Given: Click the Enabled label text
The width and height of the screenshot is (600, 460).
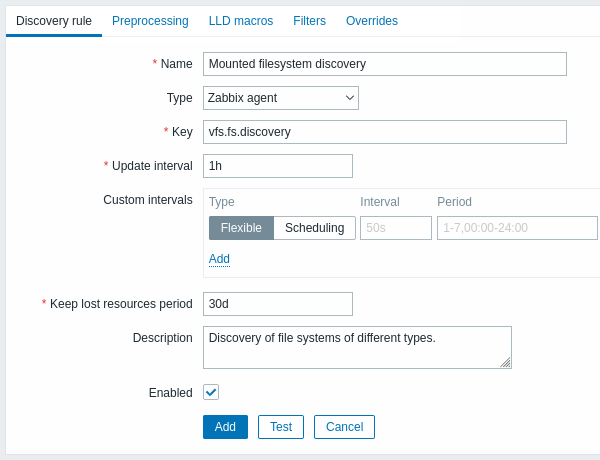Looking at the screenshot, I should click(x=171, y=393).
